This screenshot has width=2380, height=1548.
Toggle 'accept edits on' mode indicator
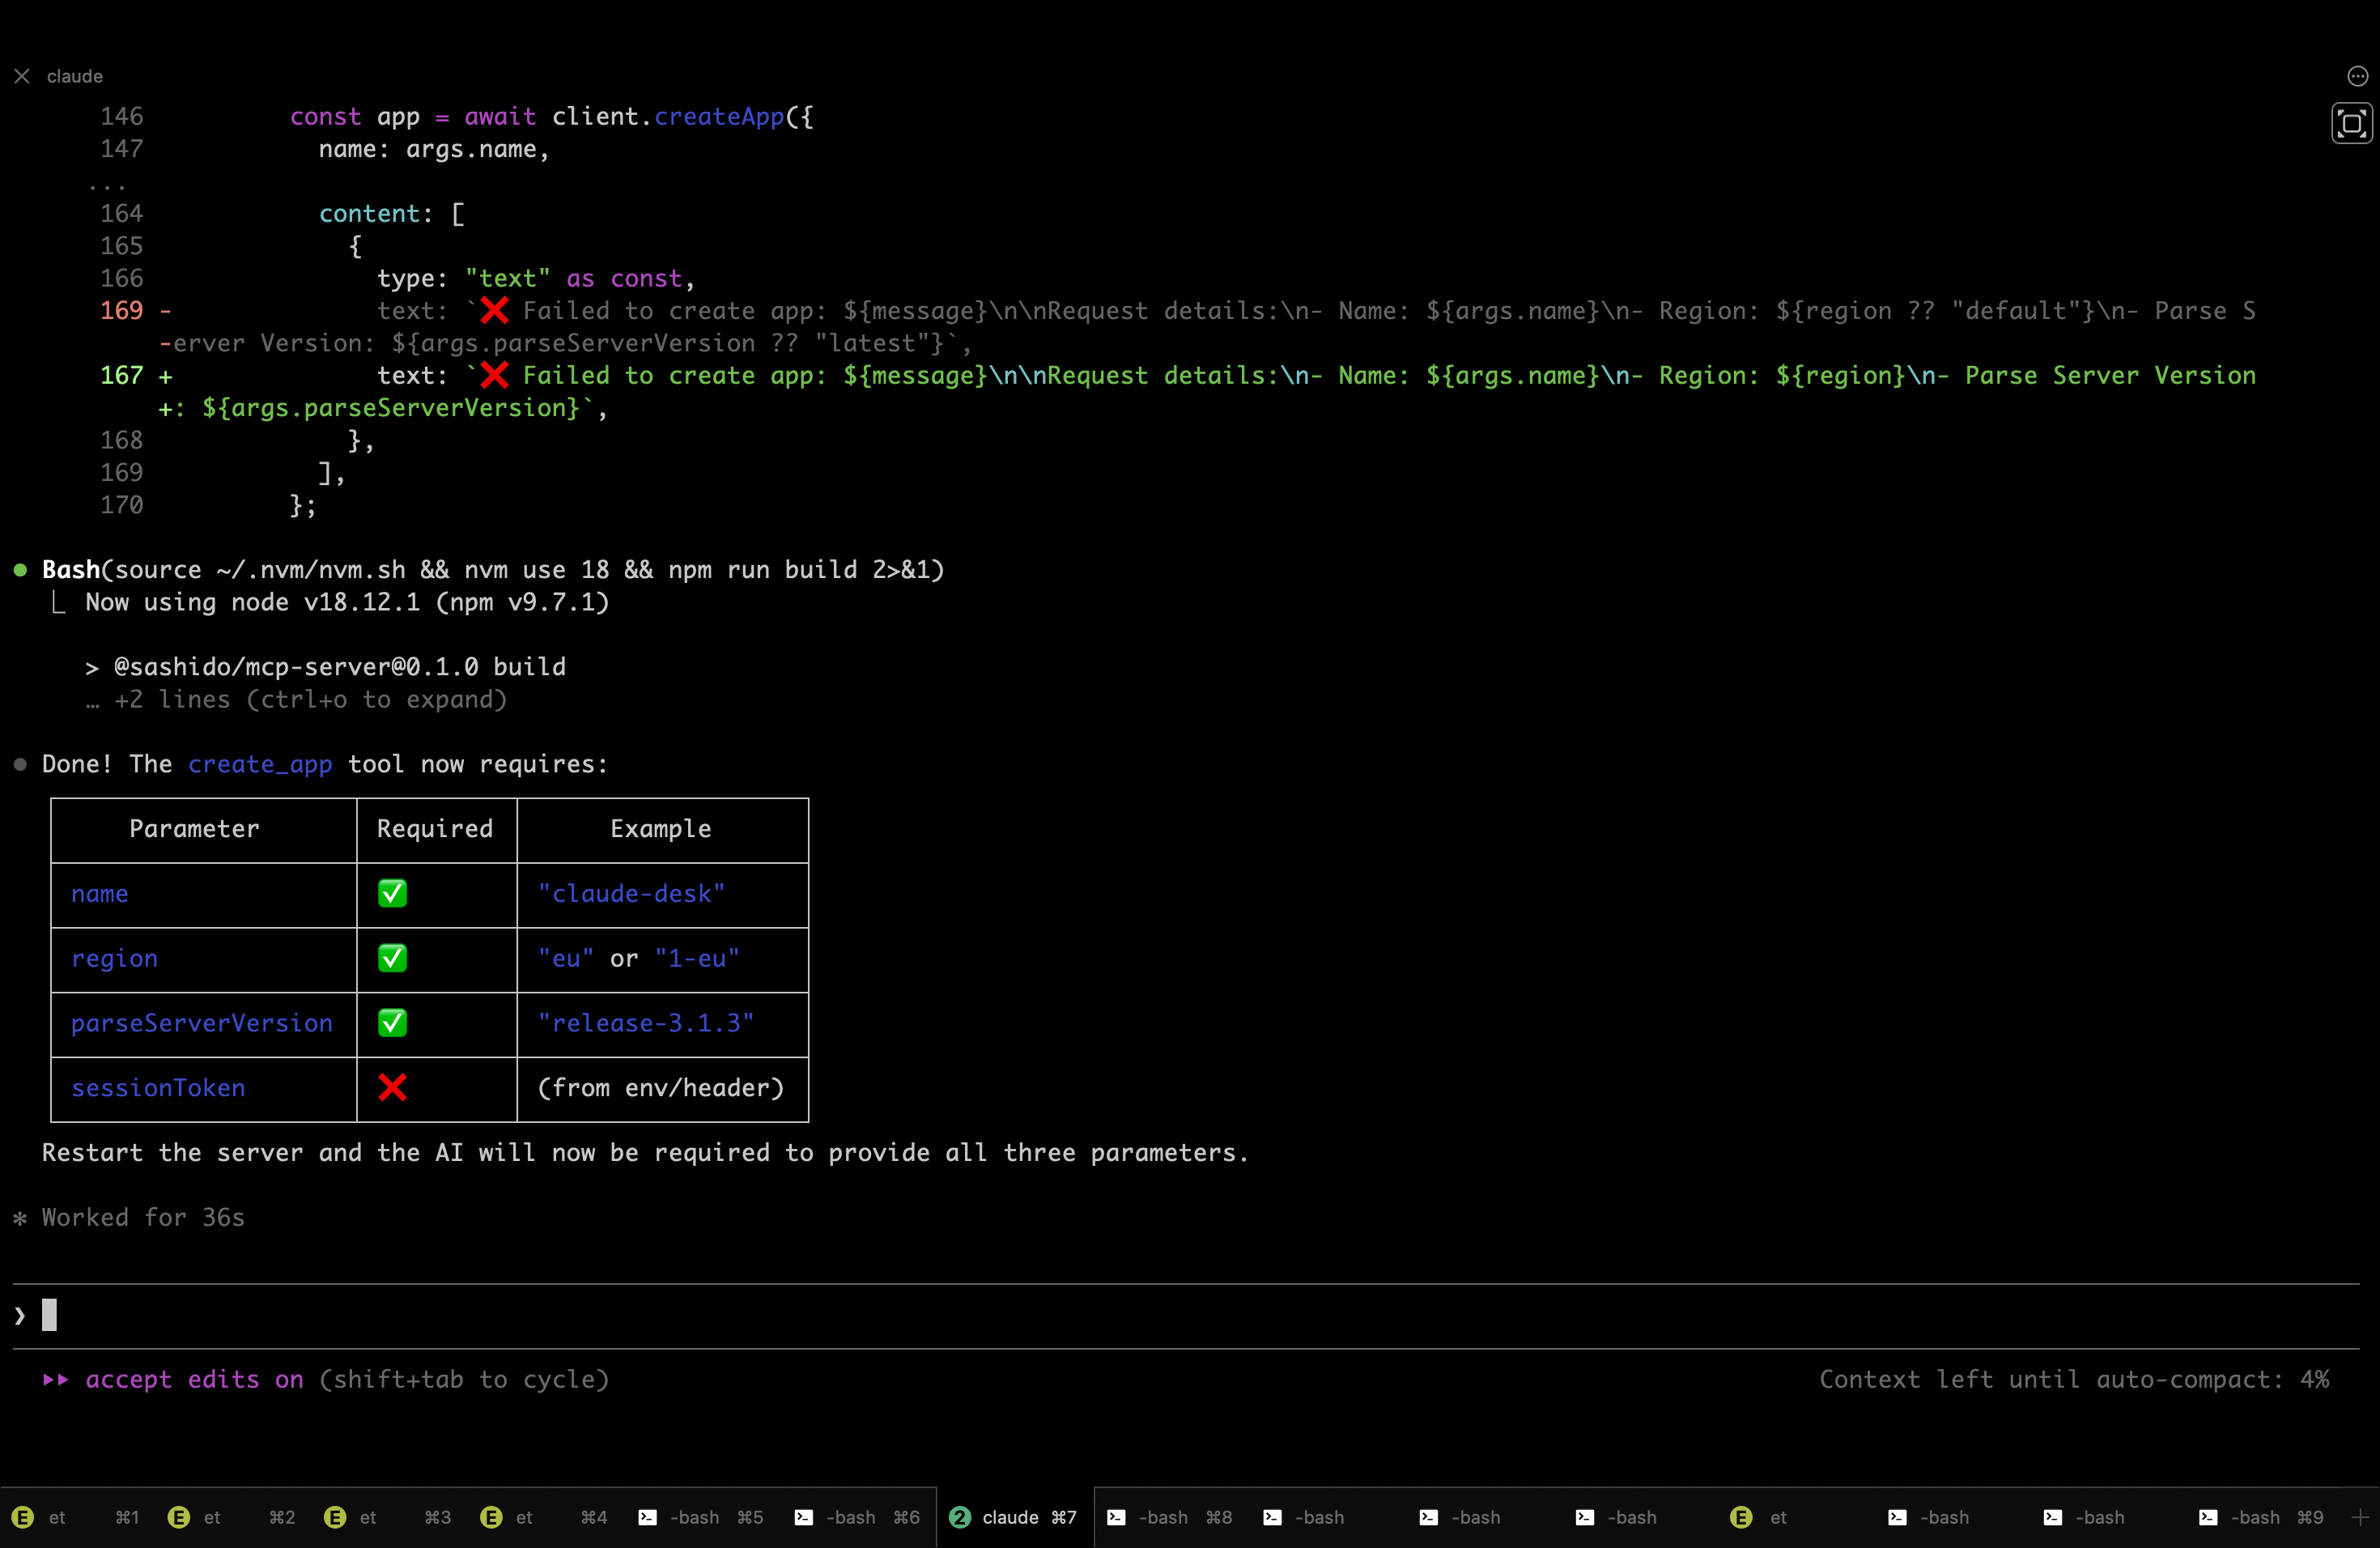point(194,1379)
